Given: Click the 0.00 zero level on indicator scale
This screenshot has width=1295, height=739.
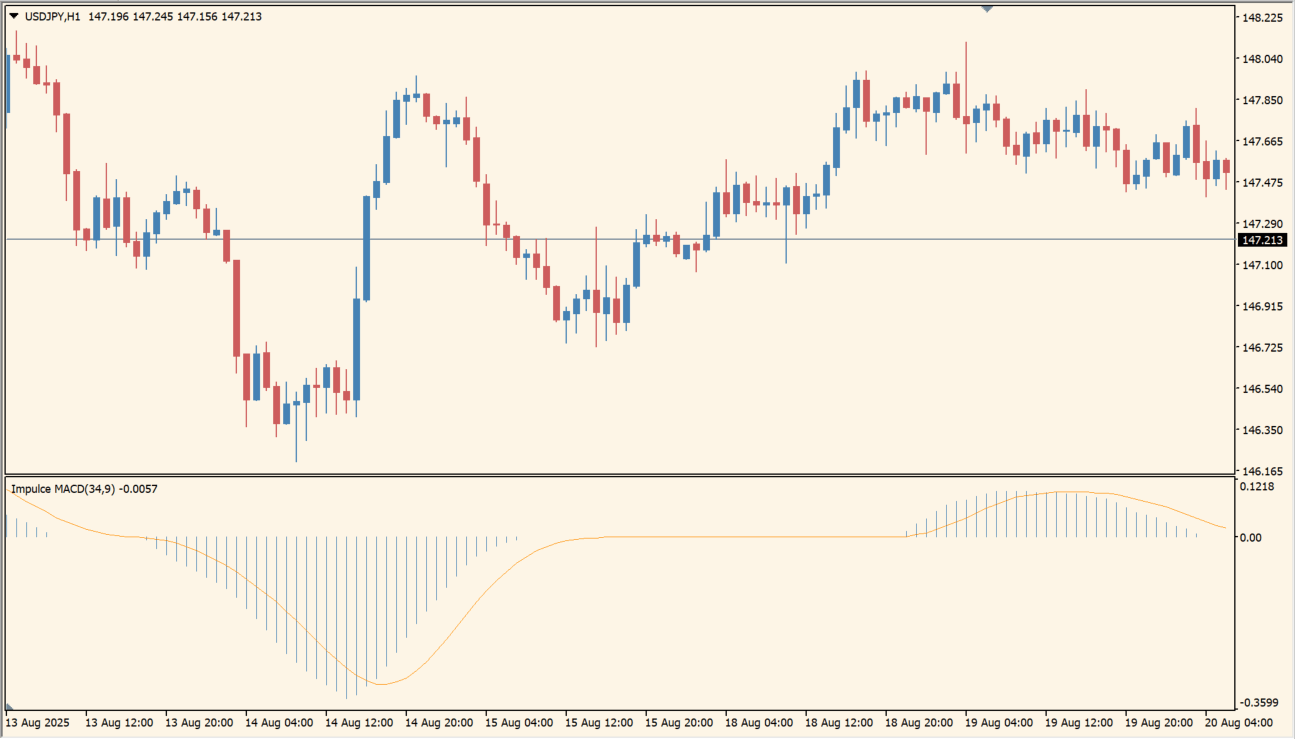Looking at the screenshot, I should 1252,538.
